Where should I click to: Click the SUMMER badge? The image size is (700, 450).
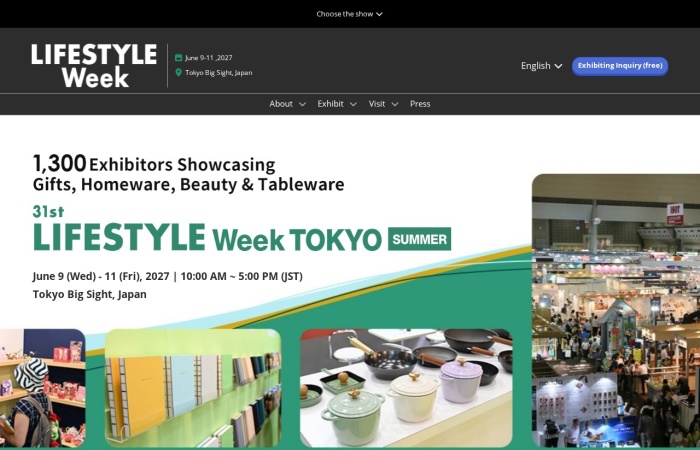click(419, 239)
